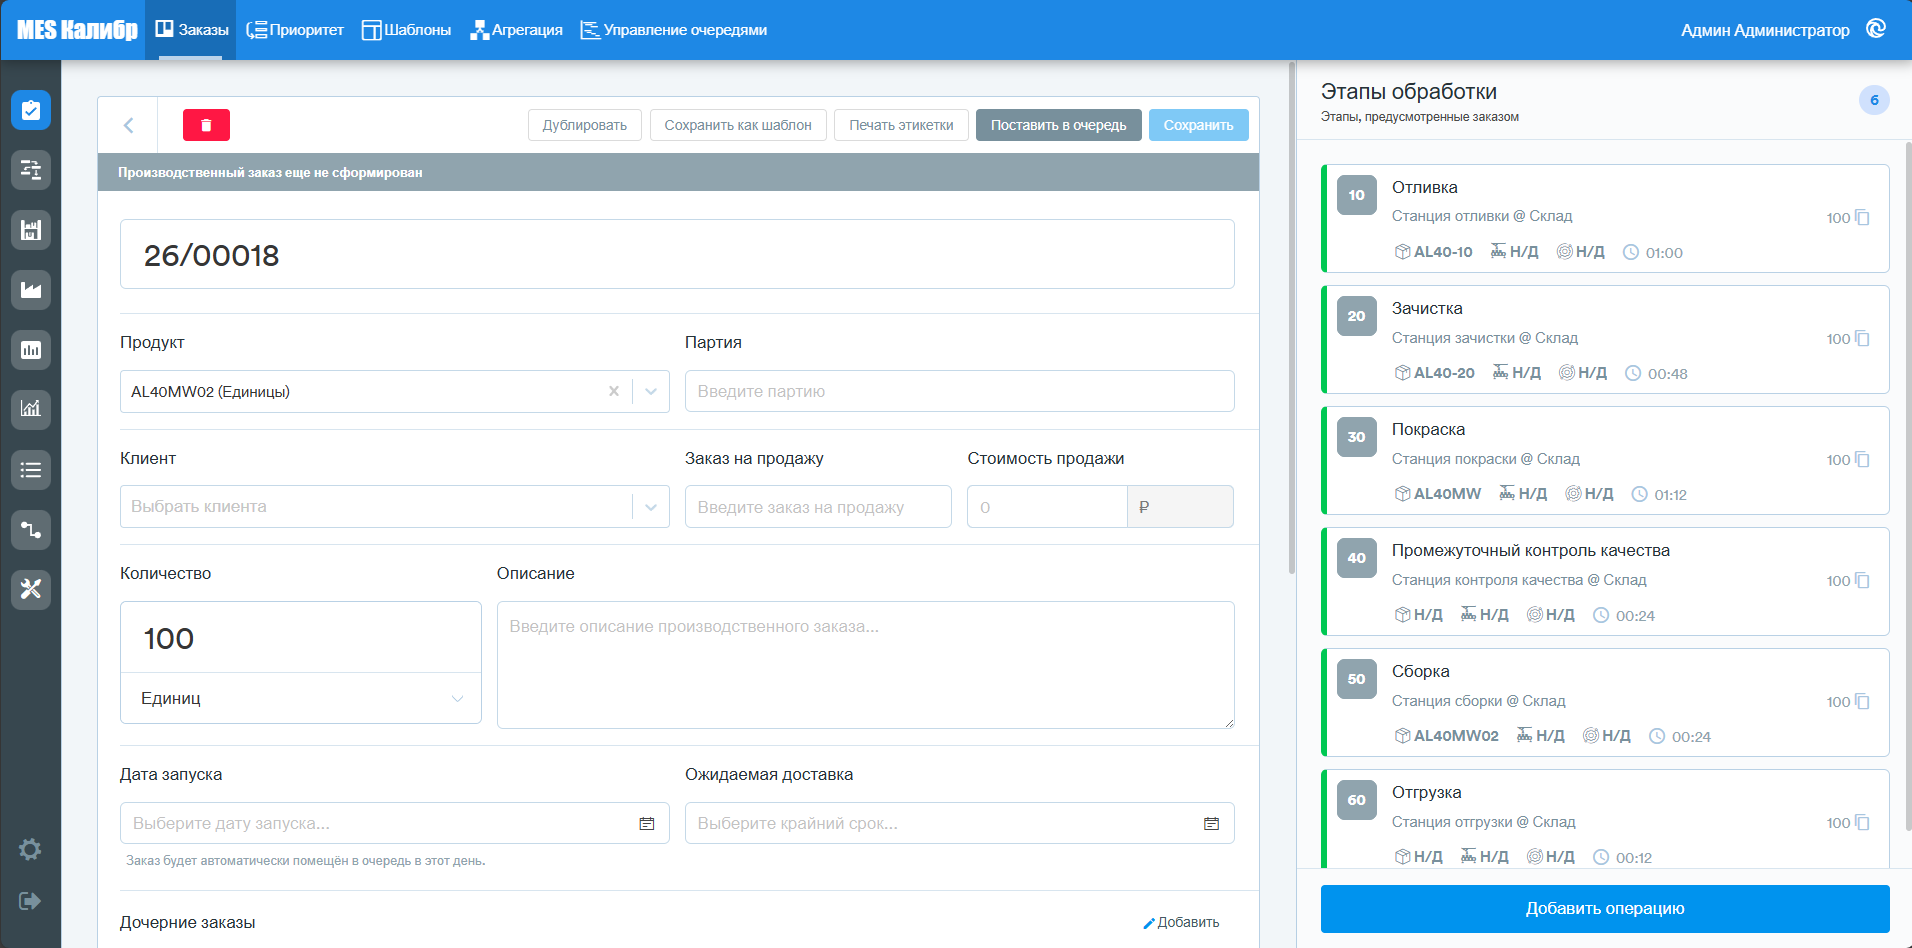Image resolution: width=1912 pixels, height=948 pixels.
Task: Click the Описание text area
Action: pos(865,665)
